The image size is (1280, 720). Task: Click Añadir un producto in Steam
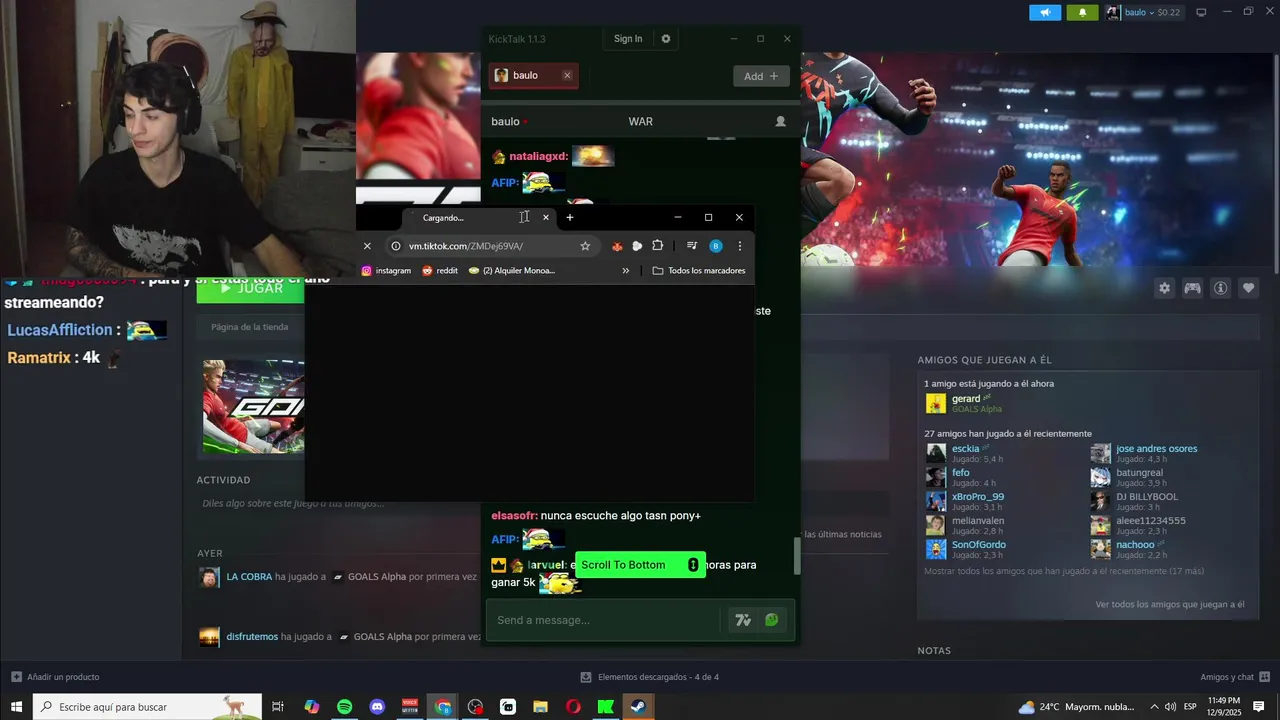point(55,677)
